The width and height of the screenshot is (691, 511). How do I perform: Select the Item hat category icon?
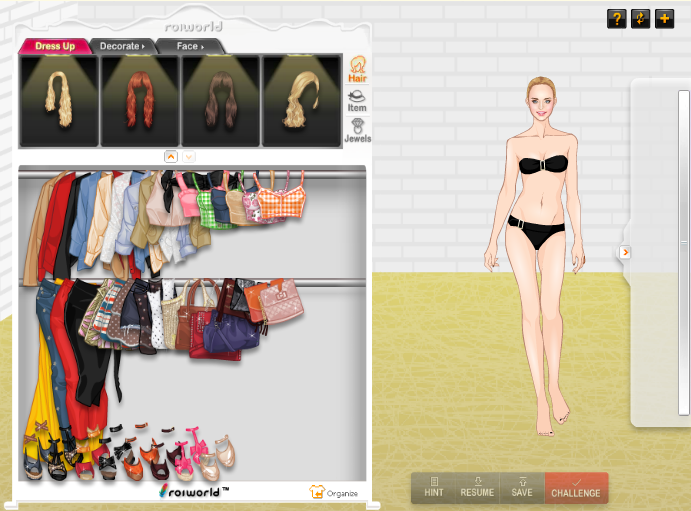(357, 99)
